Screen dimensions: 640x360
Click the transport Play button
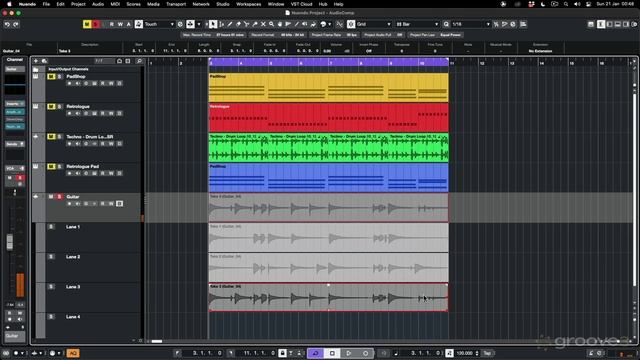349,353
